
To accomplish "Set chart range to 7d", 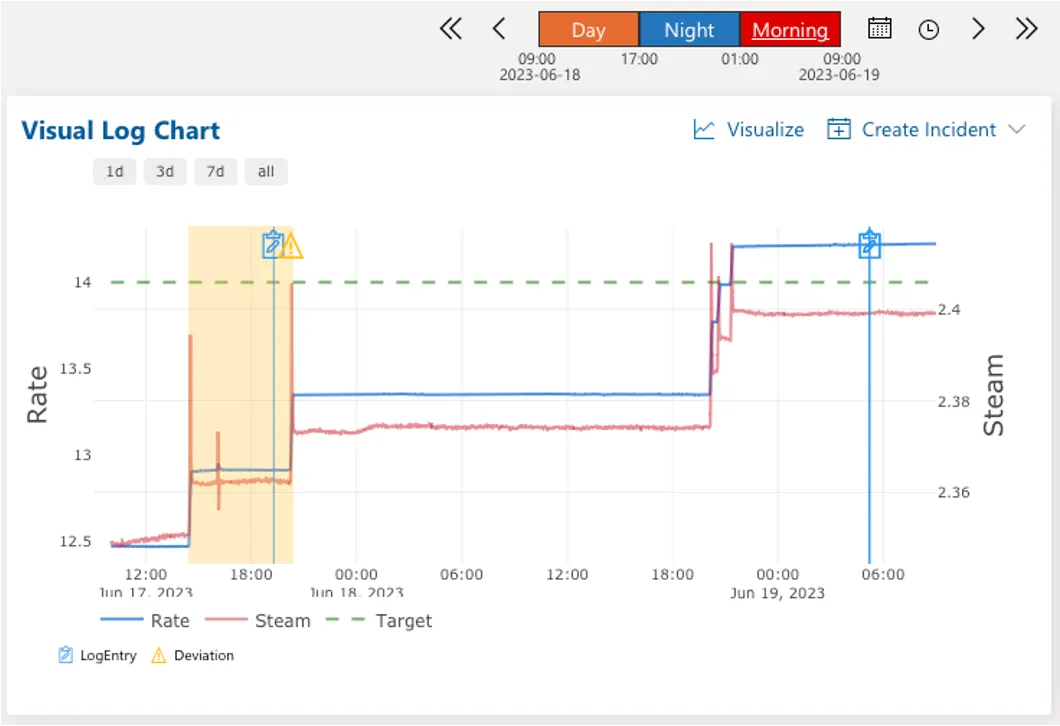I will (x=215, y=172).
